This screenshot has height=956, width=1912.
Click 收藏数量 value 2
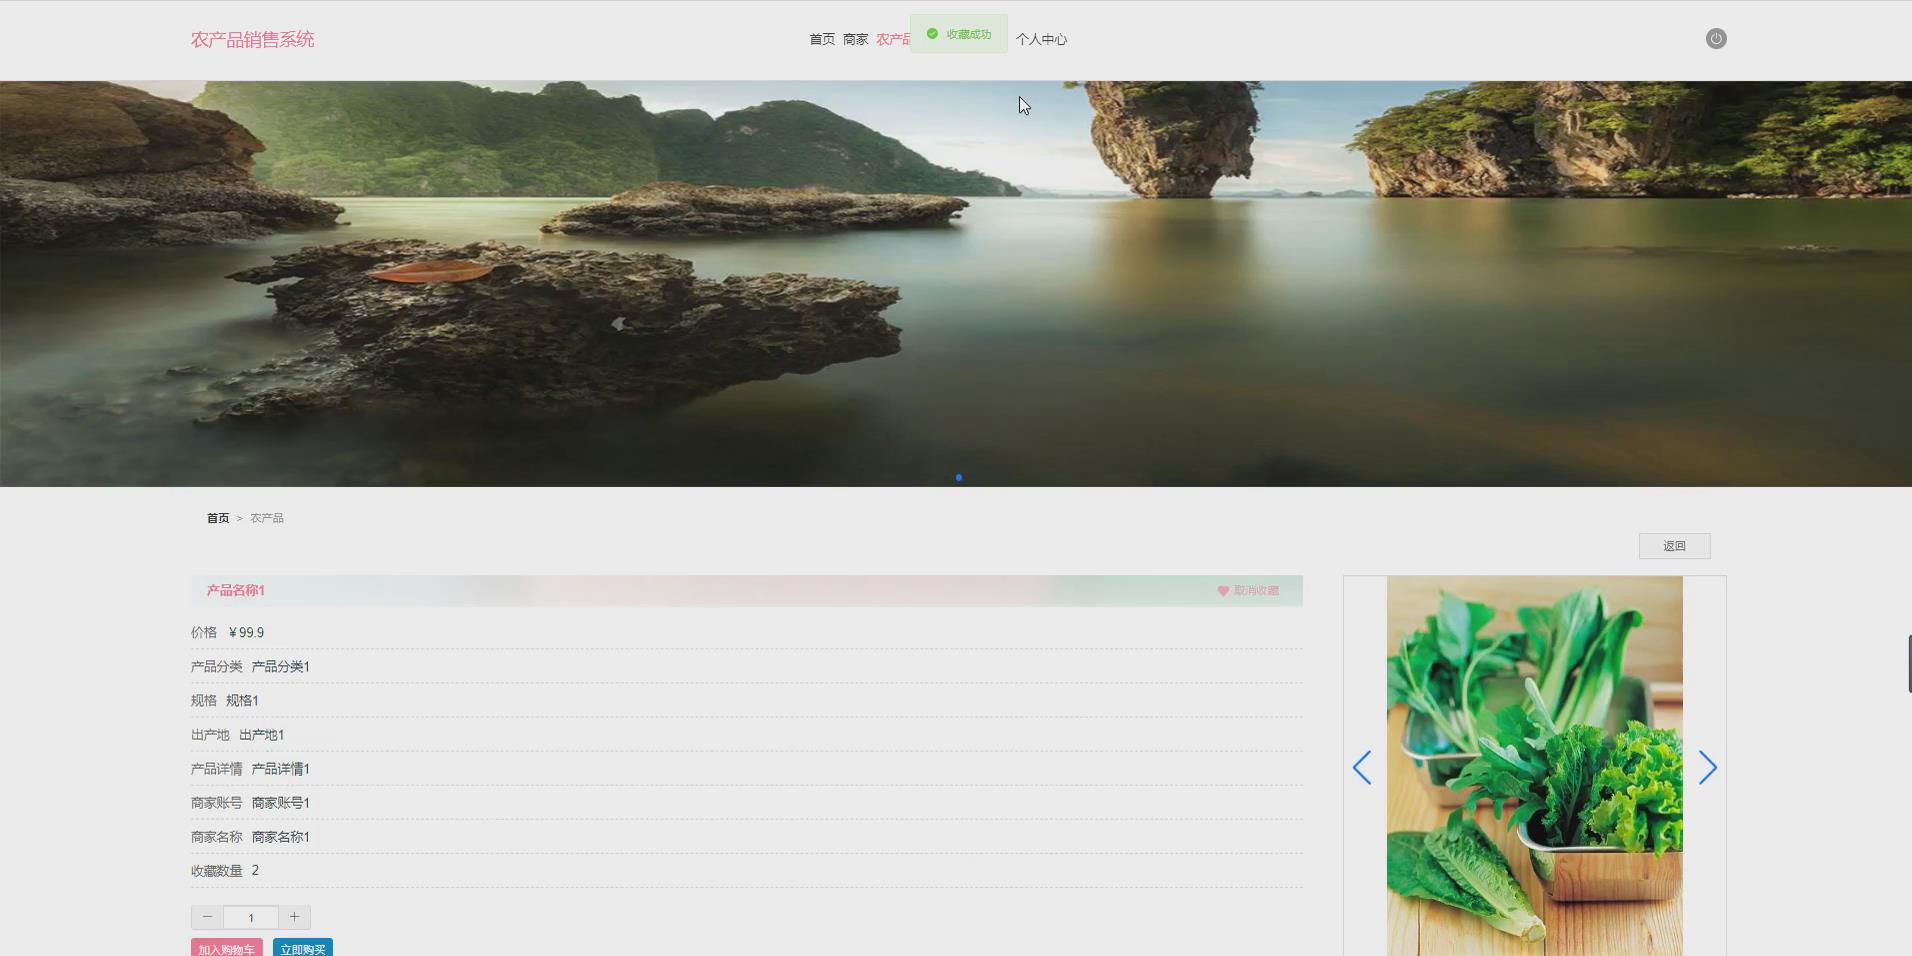point(255,871)
